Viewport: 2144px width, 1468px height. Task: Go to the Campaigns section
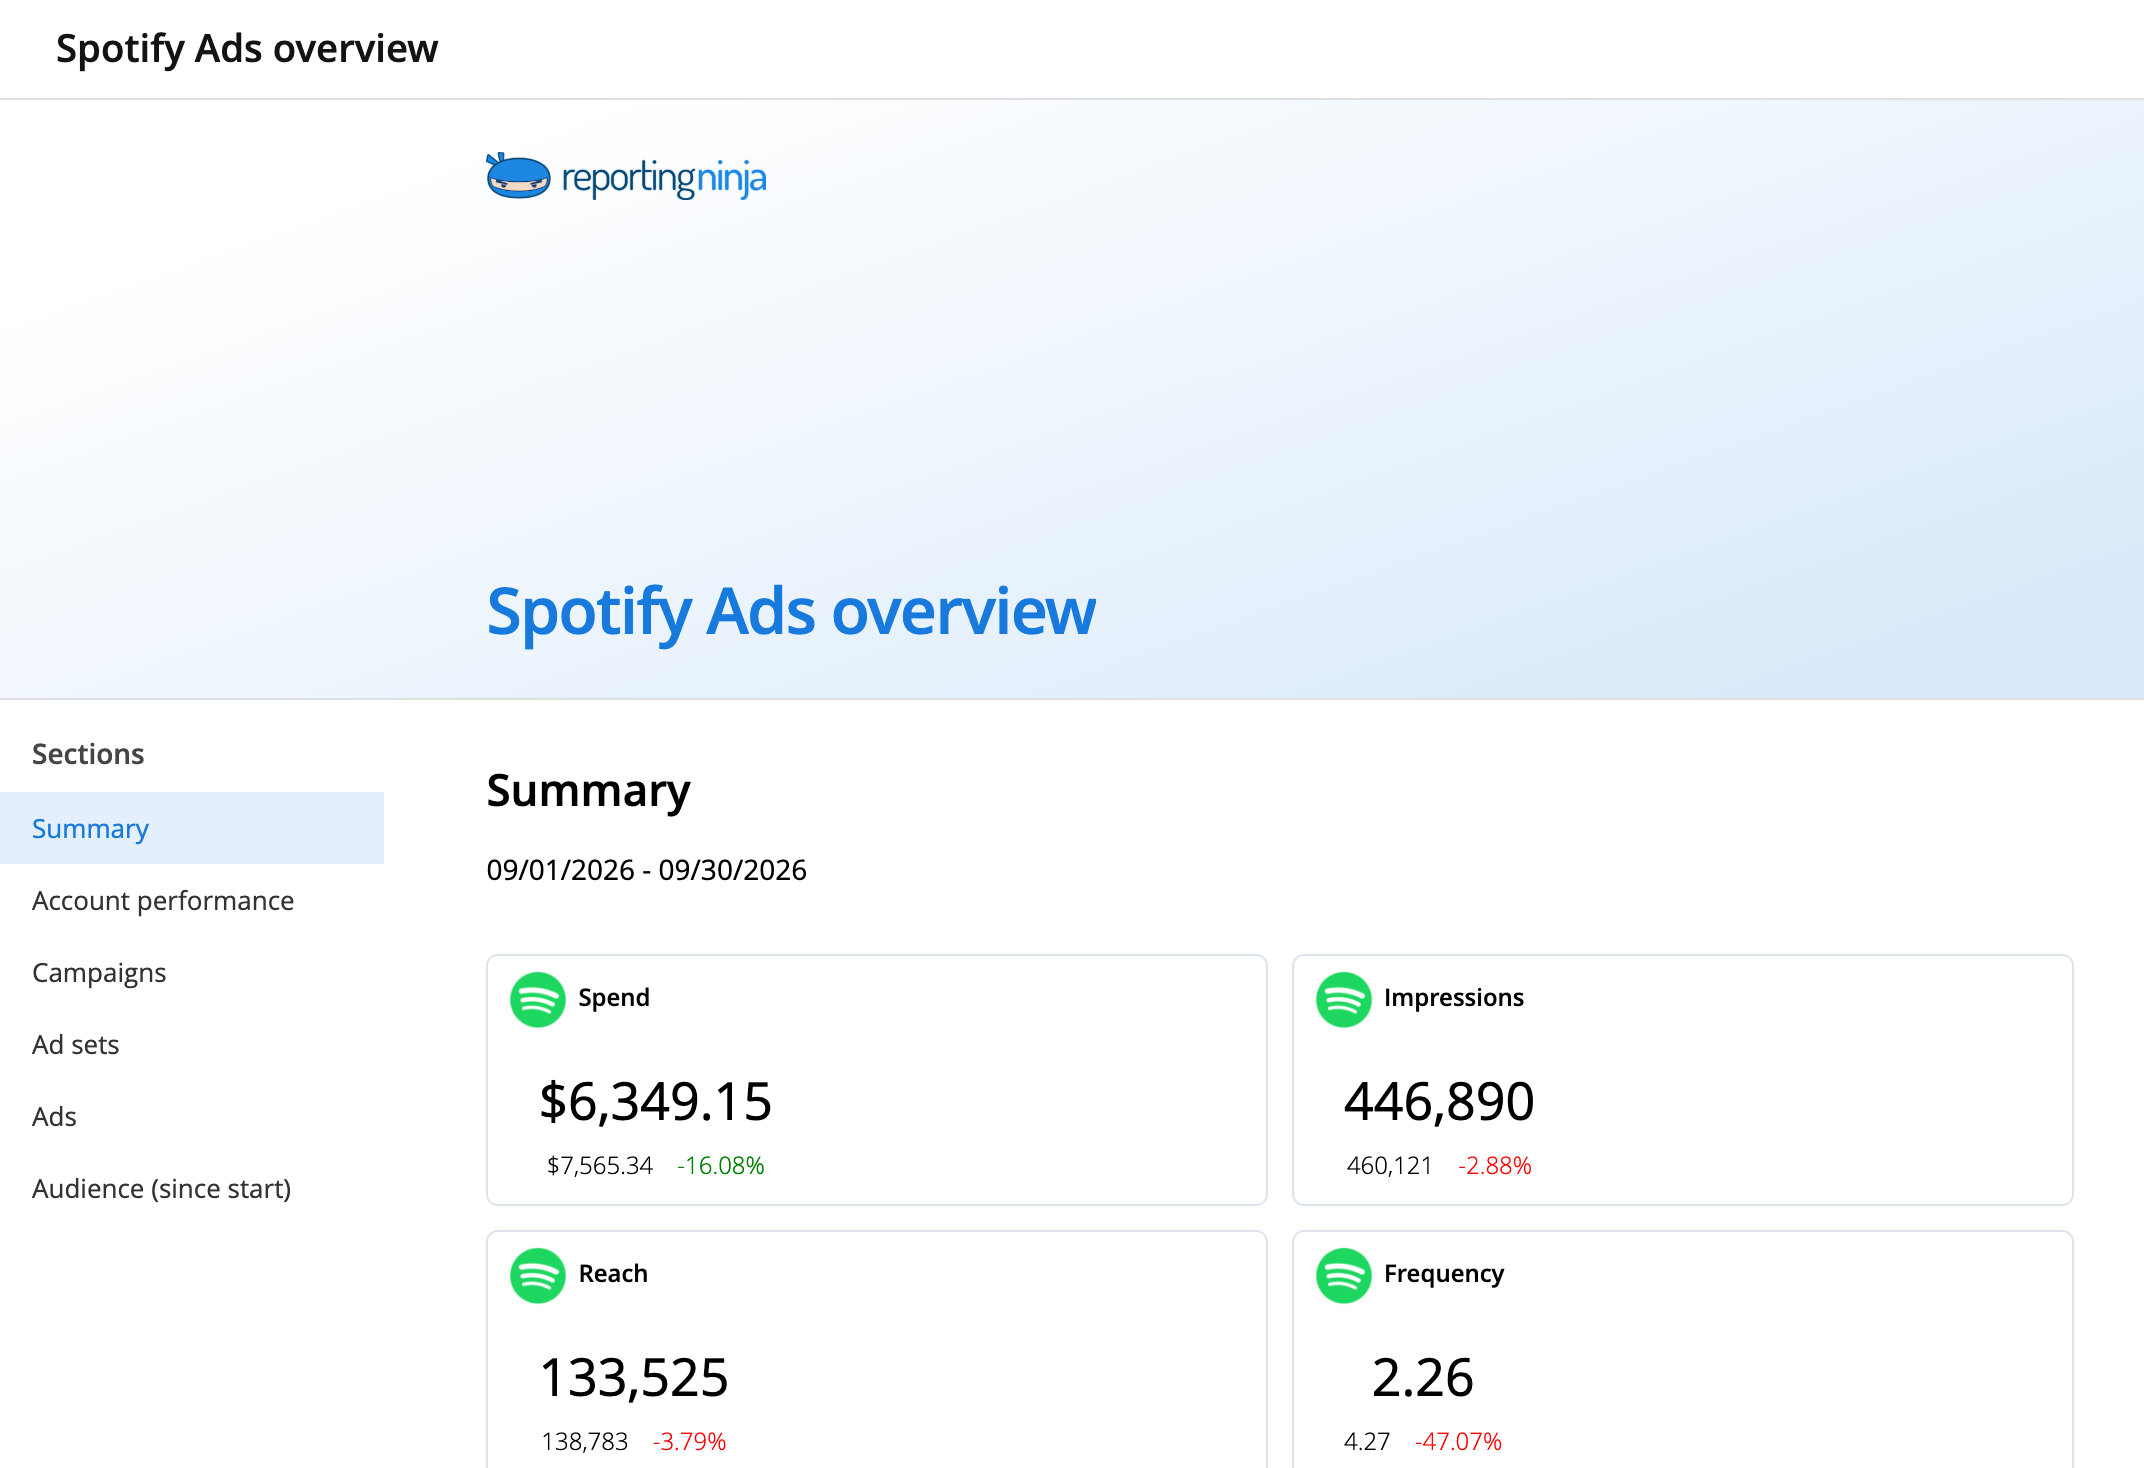click(192, 972)
